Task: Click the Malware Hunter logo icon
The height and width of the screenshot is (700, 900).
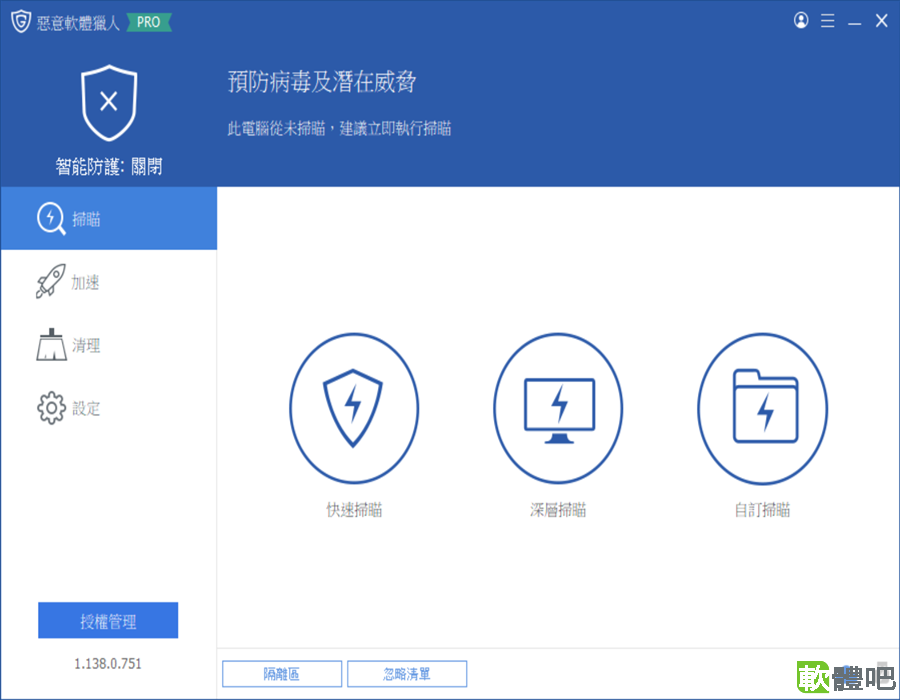Action: point(21,21)
